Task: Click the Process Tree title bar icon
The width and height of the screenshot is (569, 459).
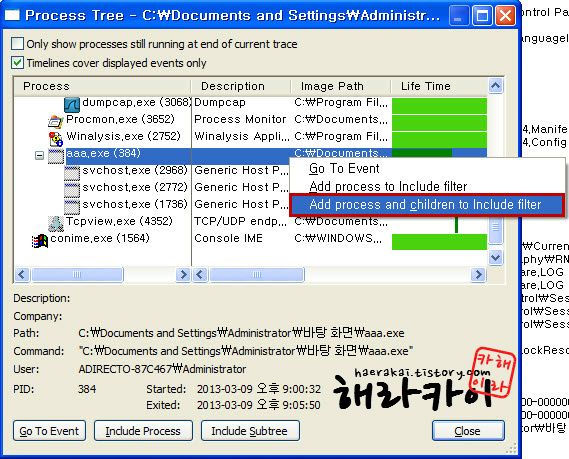Action: point(12,15)
